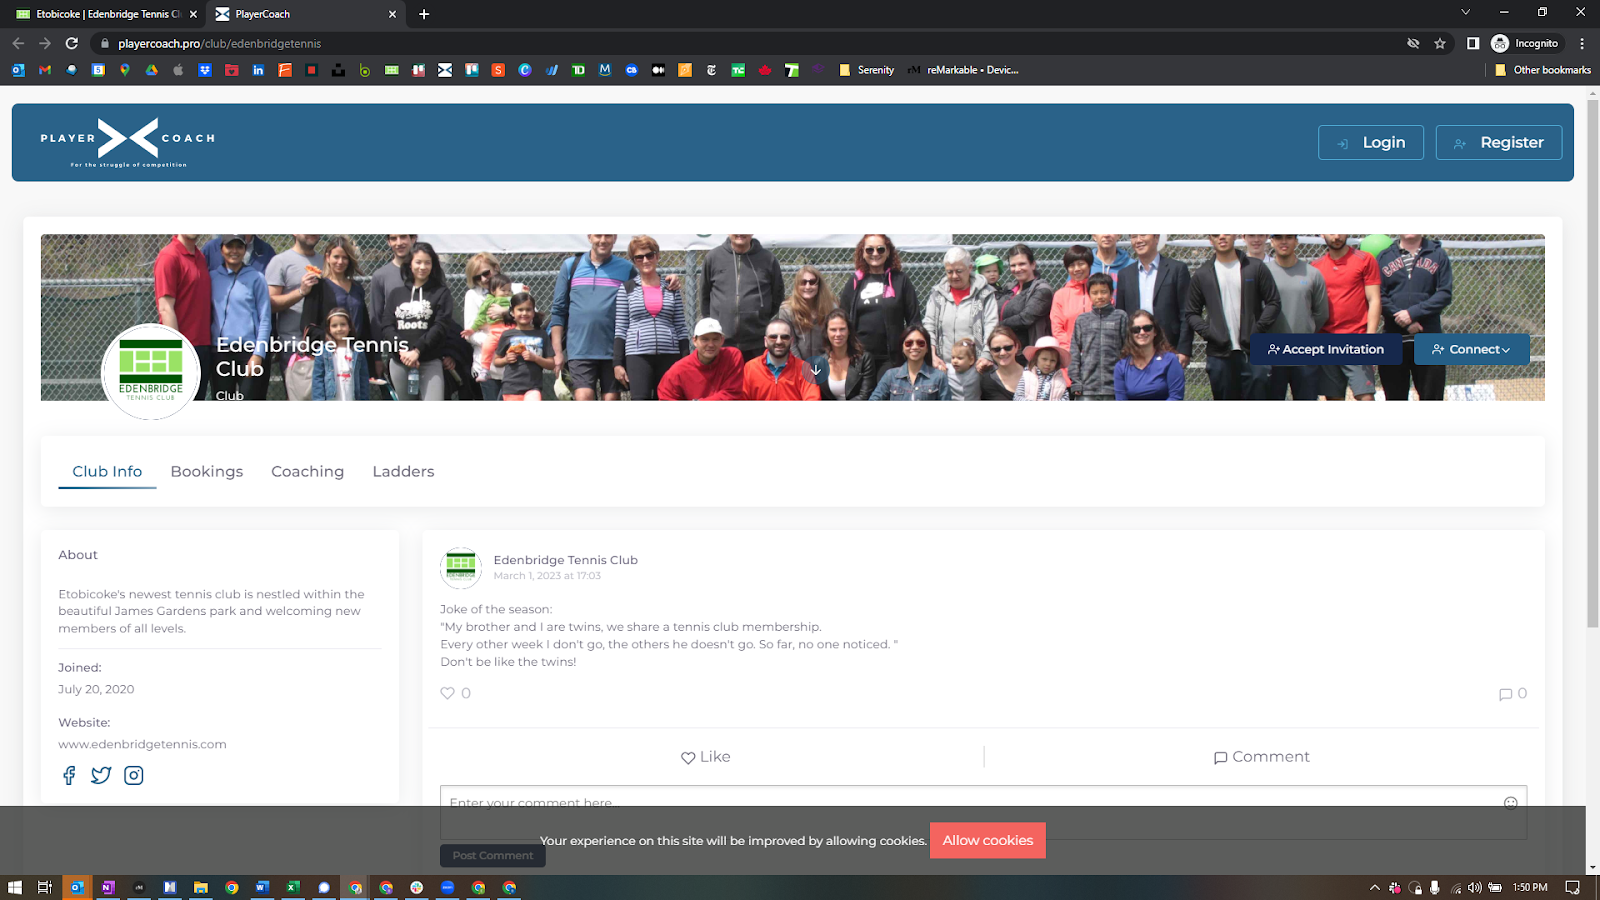Click the comment count bubble icon
This screenshot has width=1600, height=900.
pyautogui.click(x=1505, y=694)
